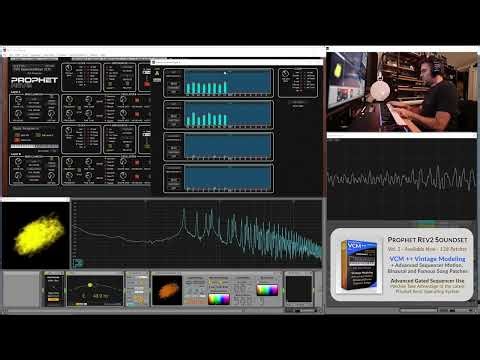Adjust the bottom-right knob in Layer B filter section
480x360 pixels.
[51, 176]
